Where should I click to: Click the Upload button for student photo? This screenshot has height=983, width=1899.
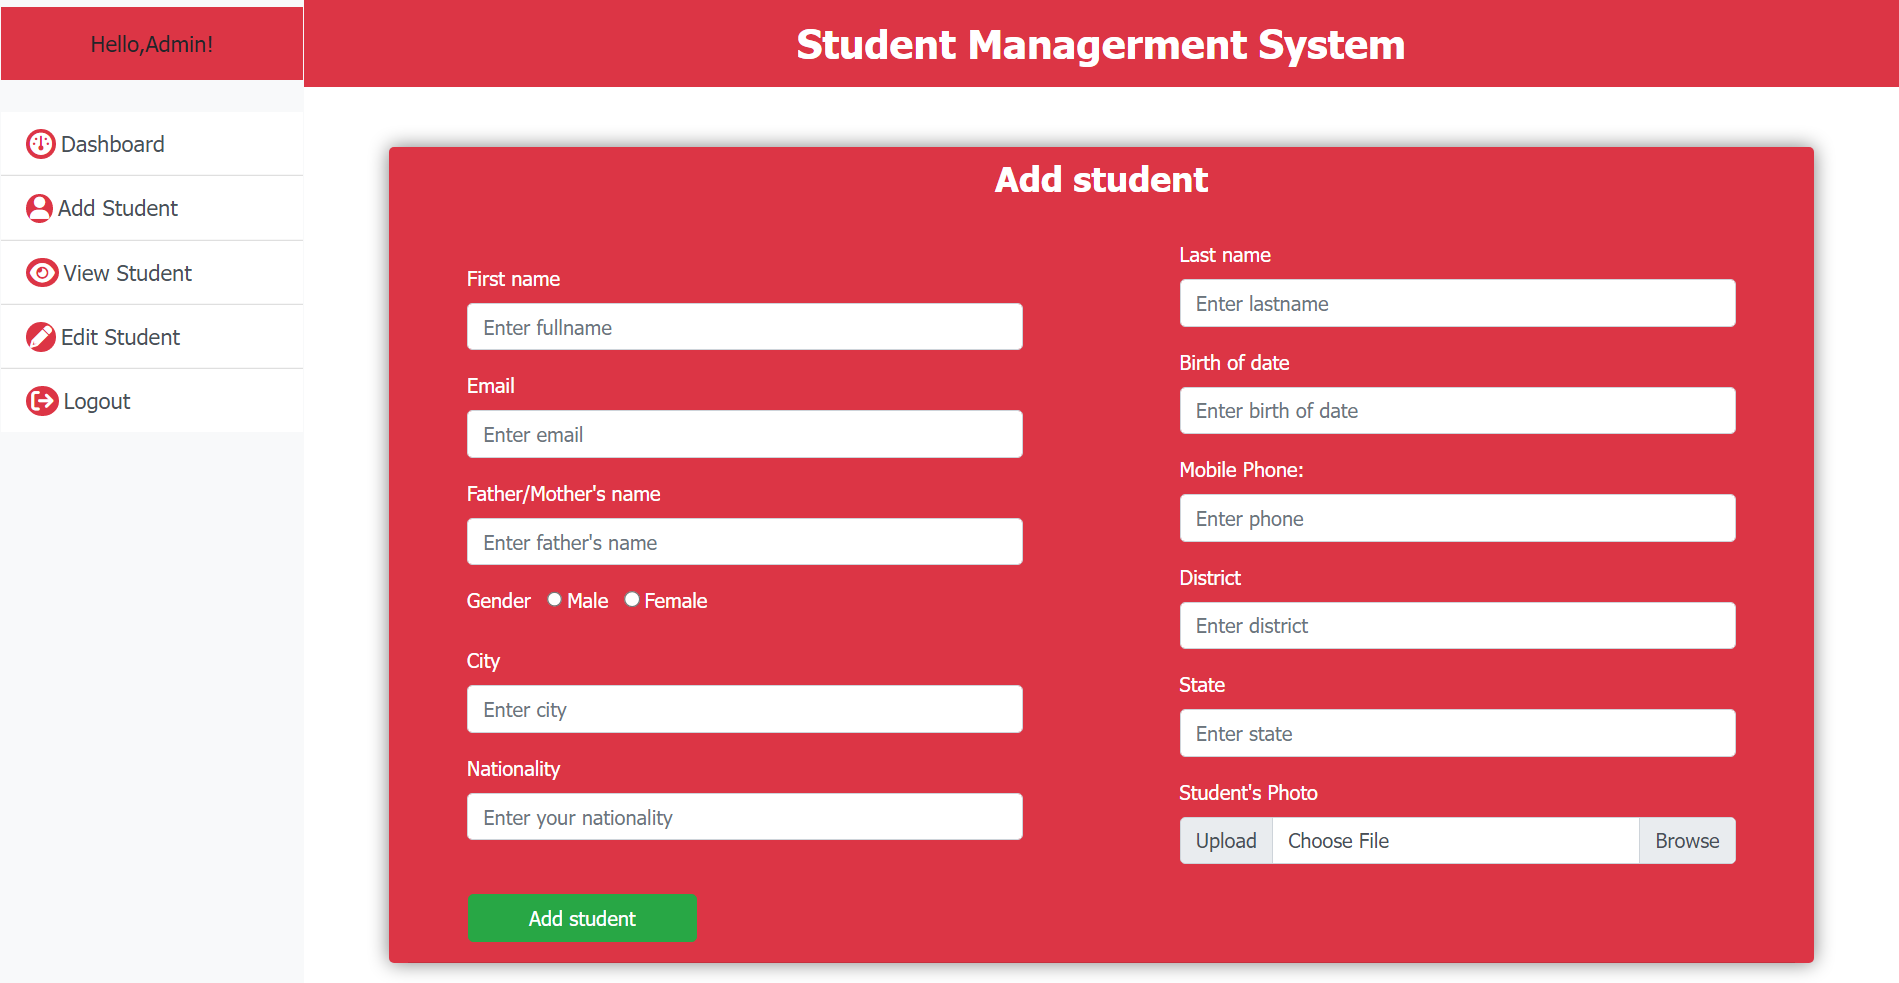pos(1225,840)
